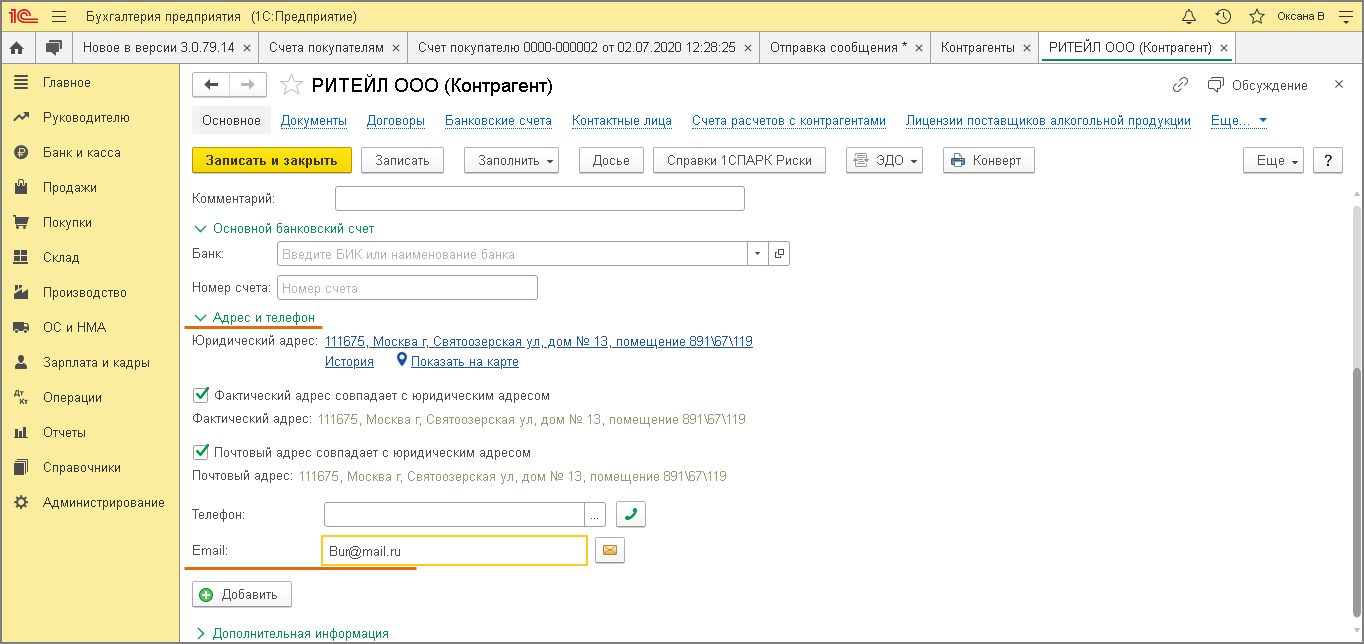Open the discussions chat tab icon

click(x=54, y=47)
